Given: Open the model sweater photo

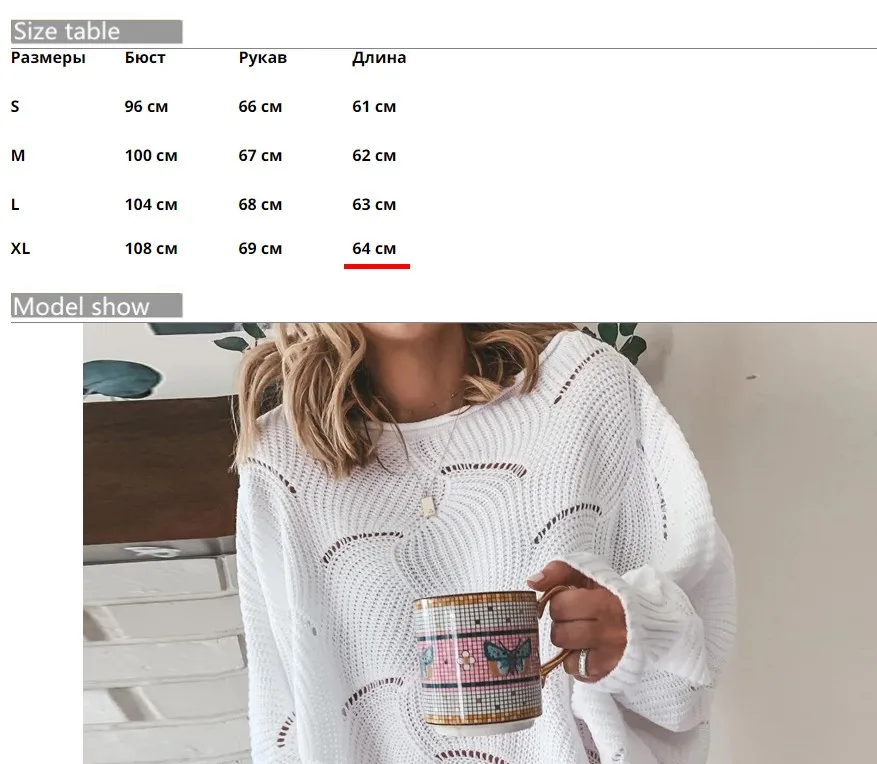Looking at the screenshot, I should pyautogui.click(x=480, y=543).
